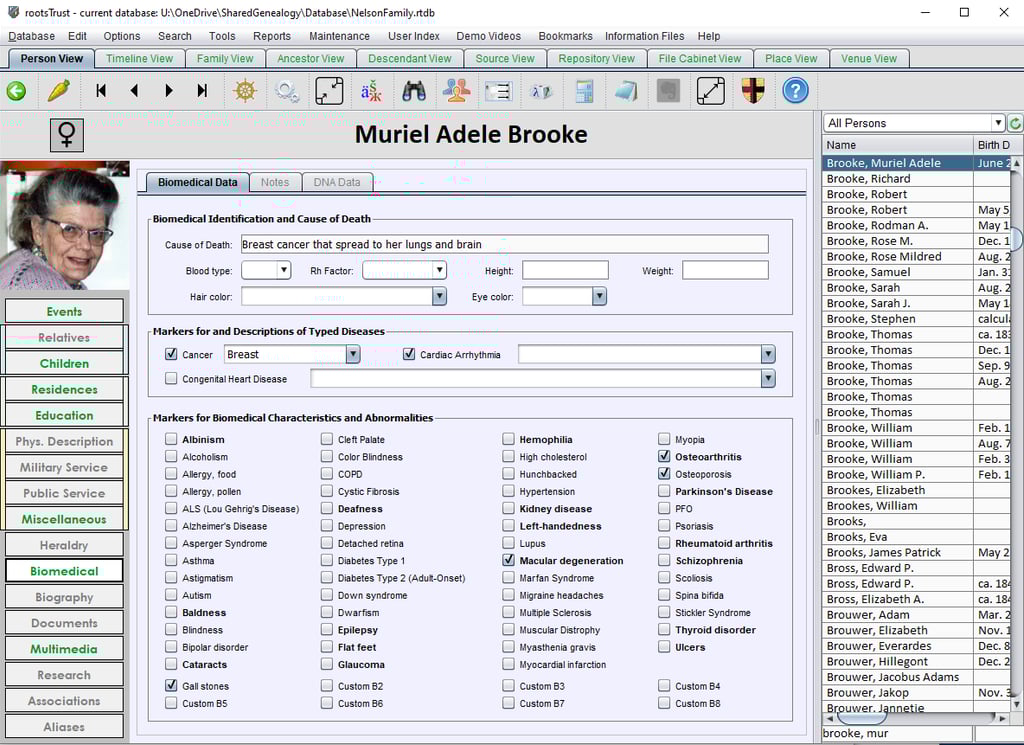1024x745 pixels.
Task: Jump to the first person record
Action: click(101, 91)
